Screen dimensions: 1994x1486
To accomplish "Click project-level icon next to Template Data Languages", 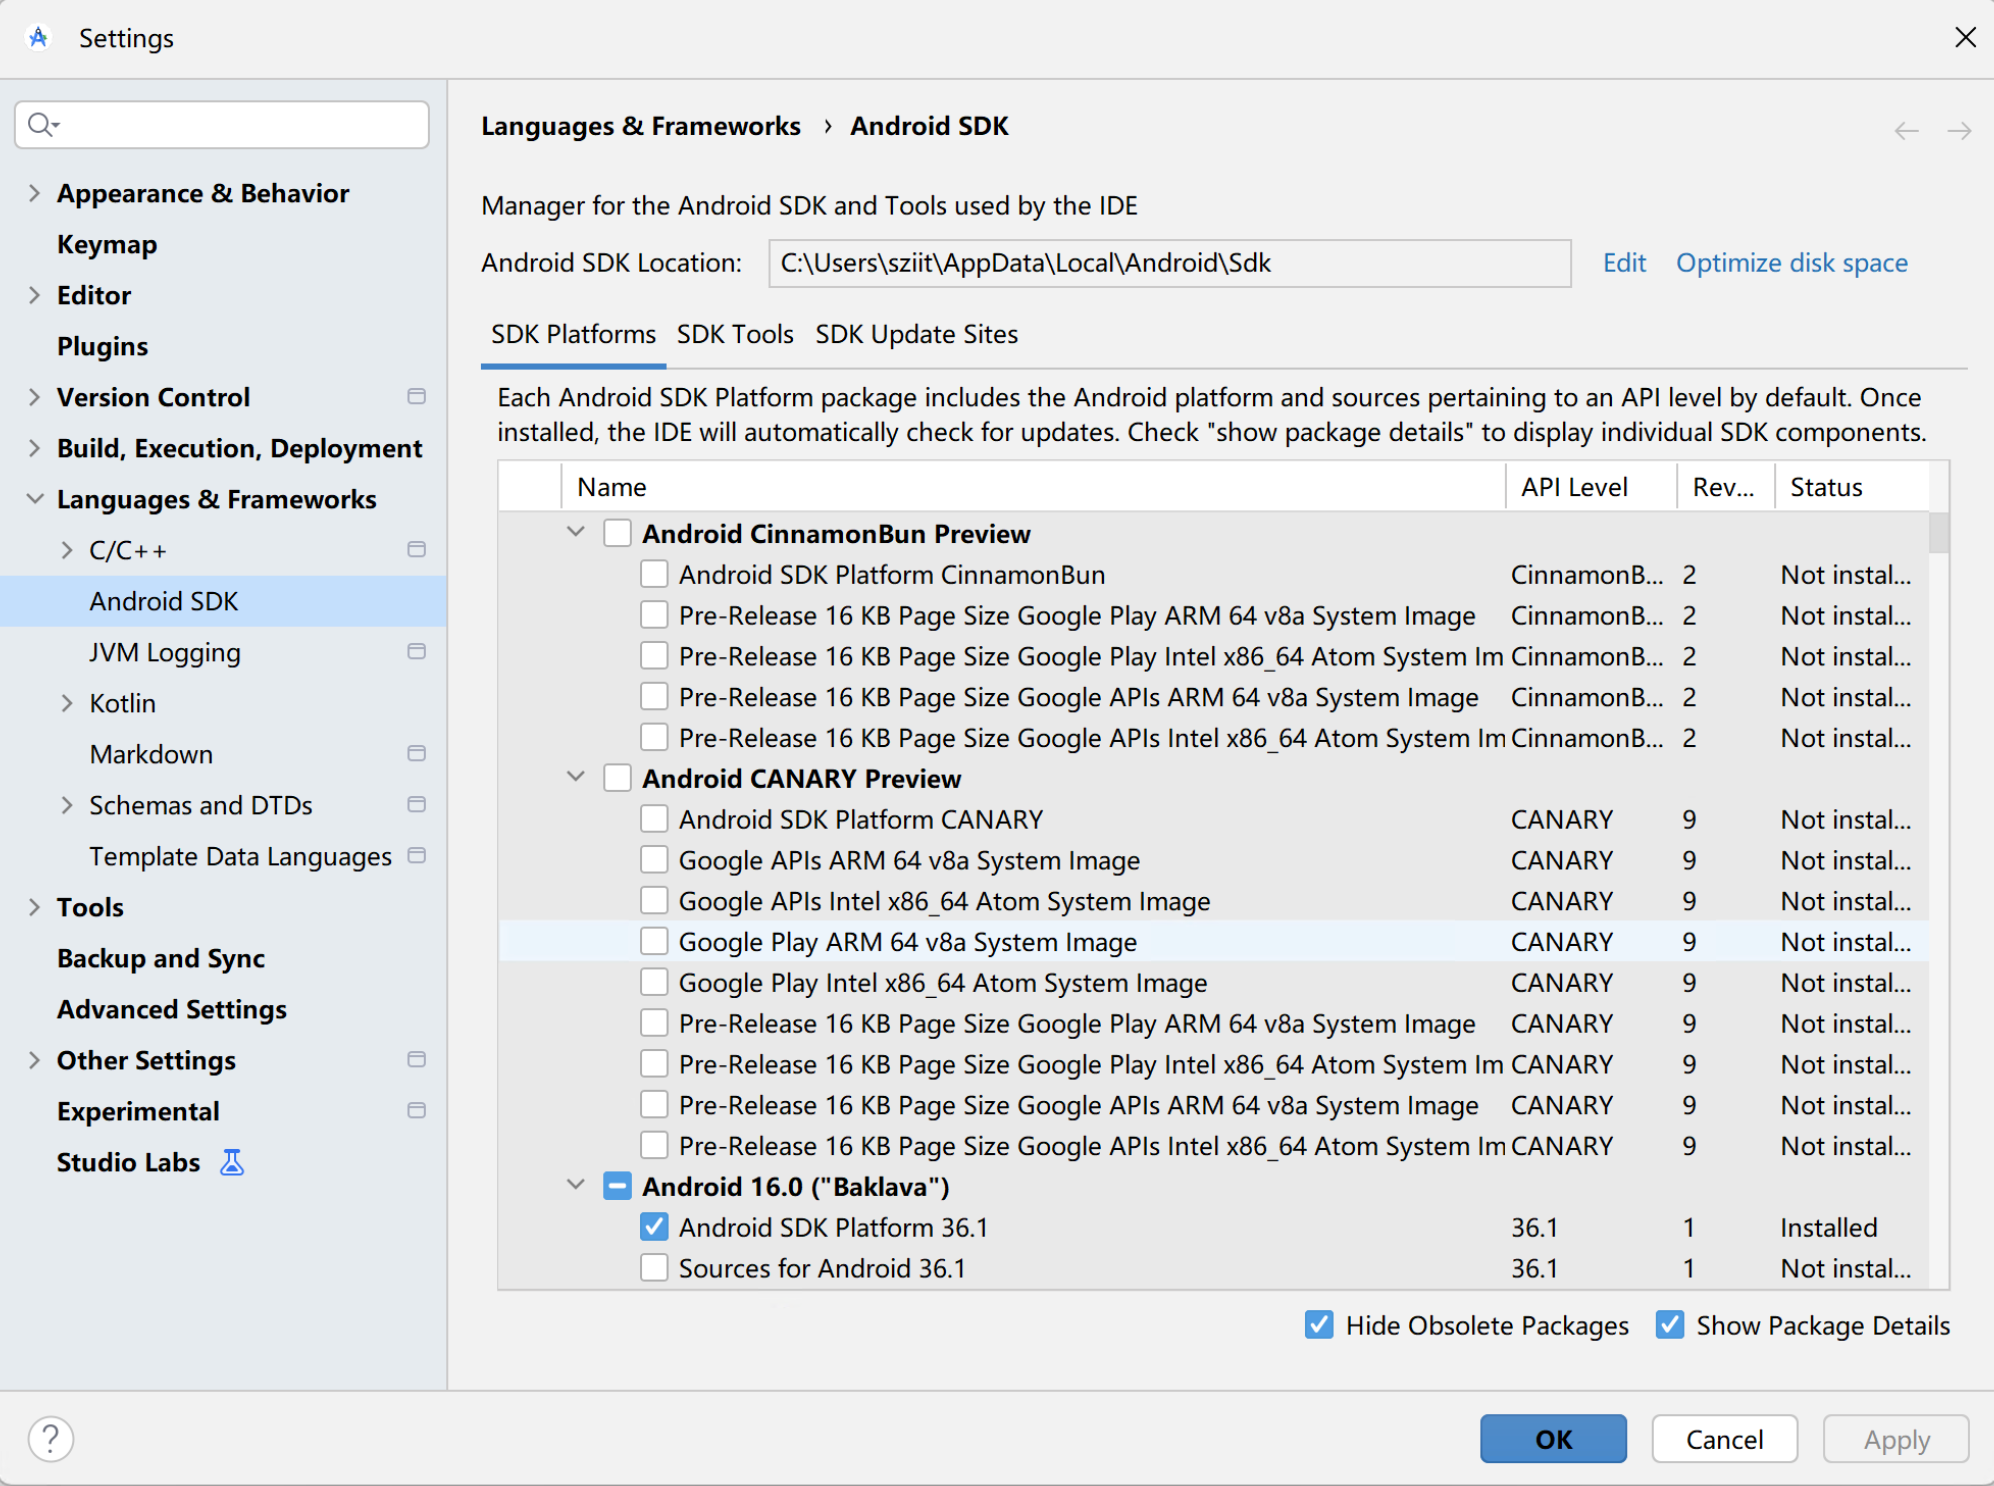I will pyautogui.click(x=417, y=856).
